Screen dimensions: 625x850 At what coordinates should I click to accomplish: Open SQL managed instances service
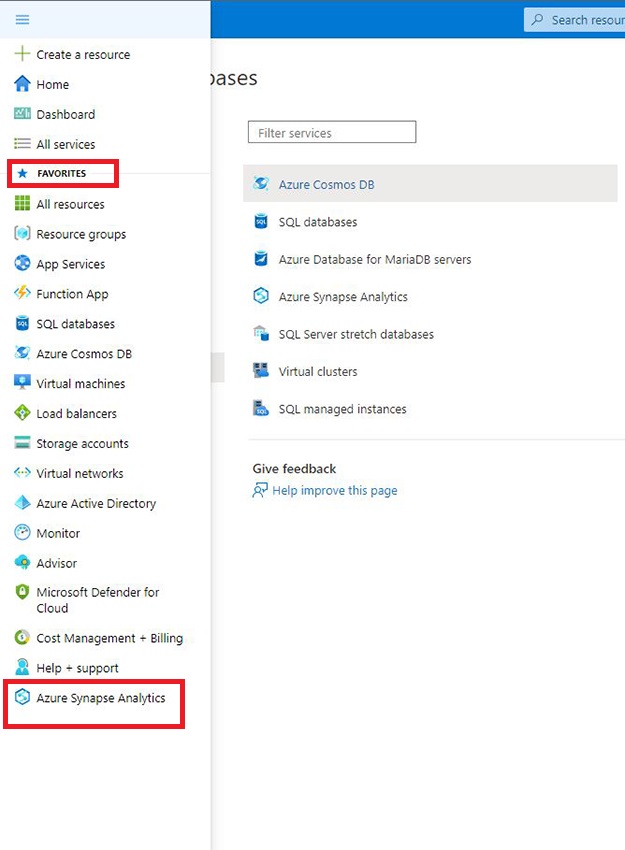(342, 409)
